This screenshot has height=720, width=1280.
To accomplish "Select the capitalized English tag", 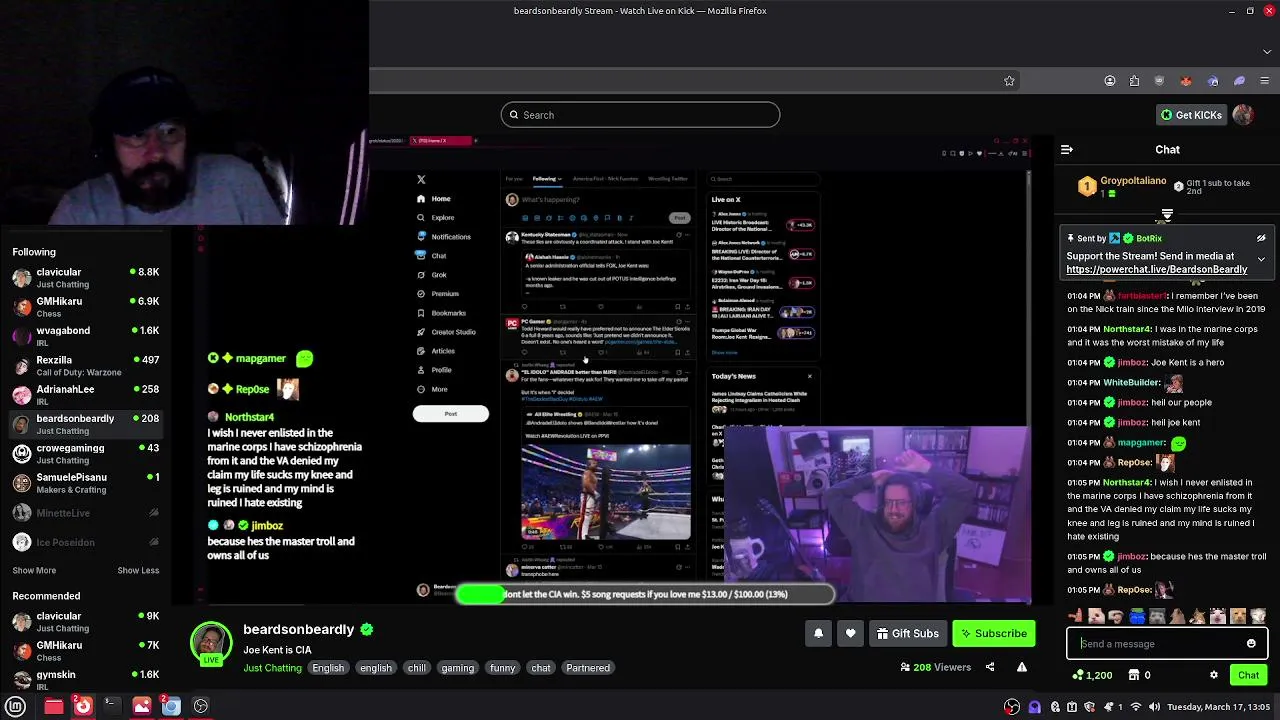I will (x=328, y=668).
